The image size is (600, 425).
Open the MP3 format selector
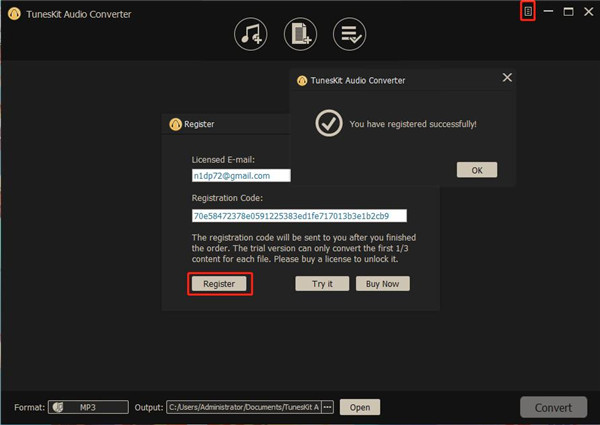[x=89, y=407]
